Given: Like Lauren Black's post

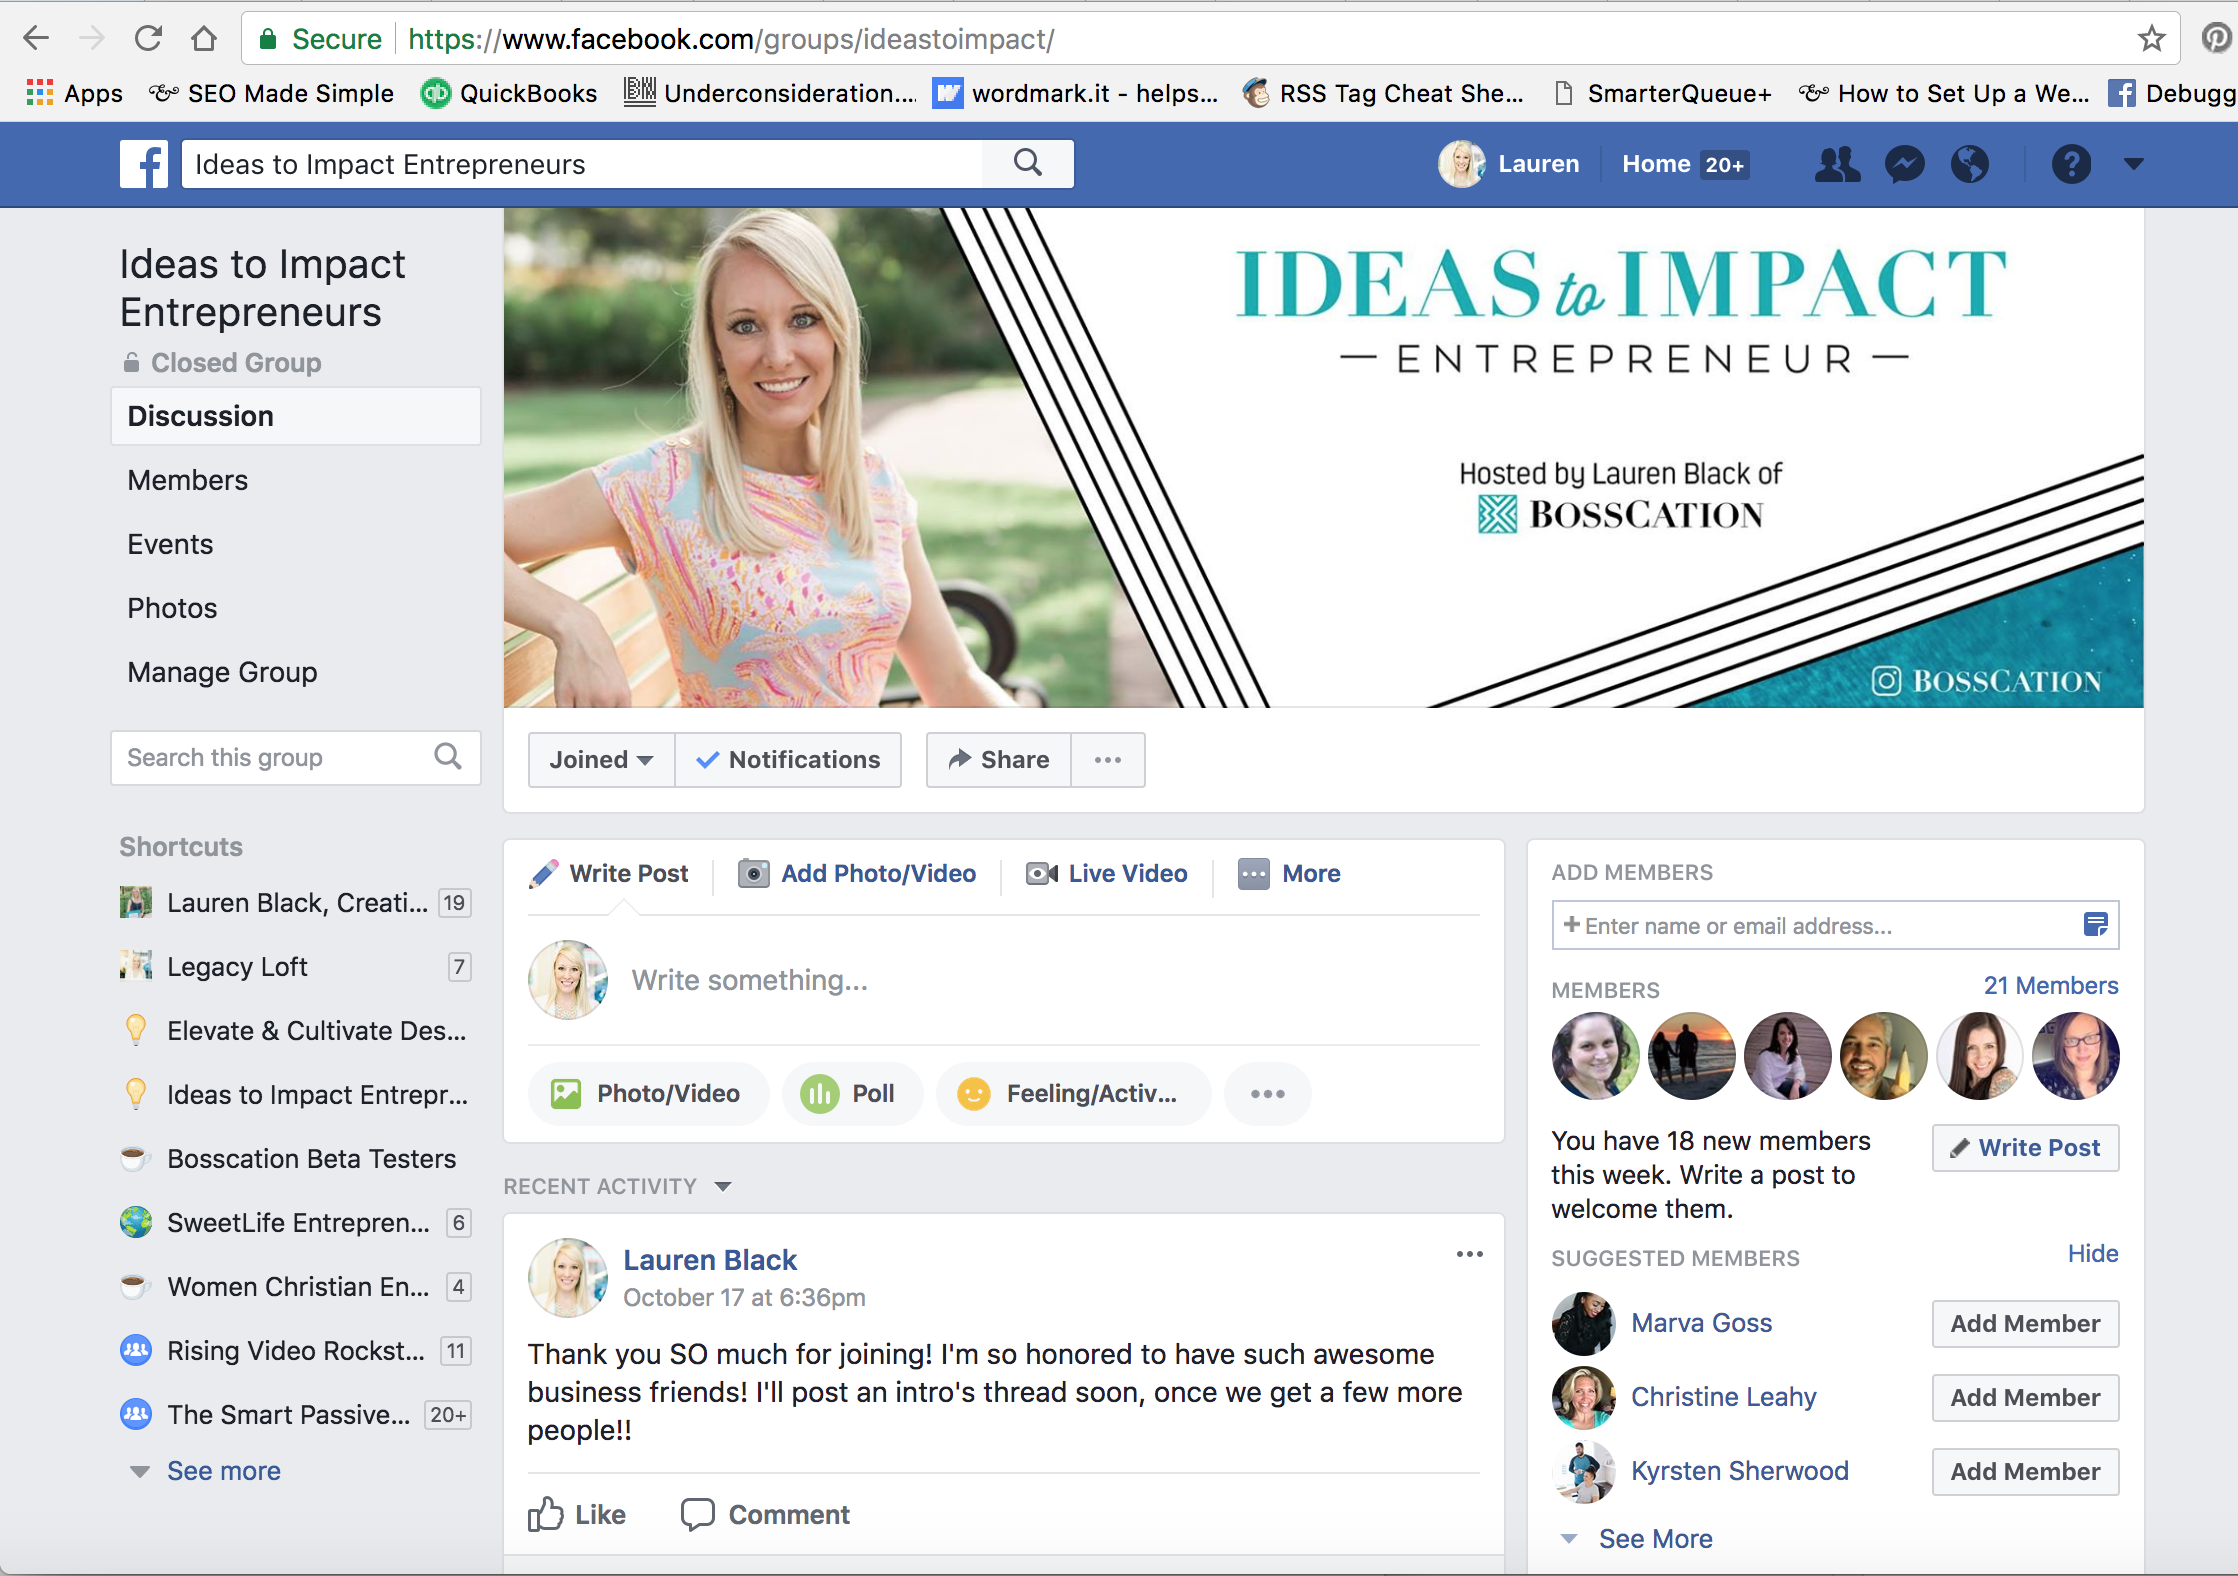Looking at the screenshot, I should coord(577,1515).
